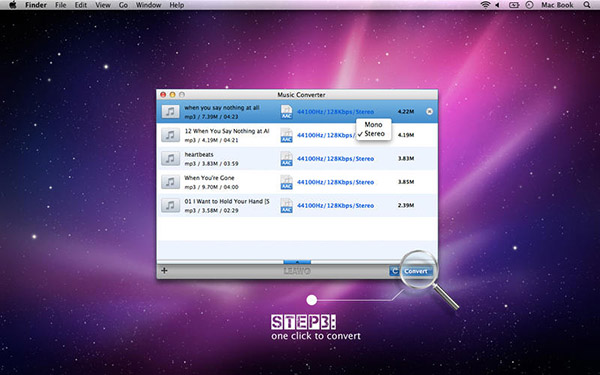The width and height of the screenshot is (600, 375).
Task: Click the LEAWO logo in the bottom bar
Action: coord(297,271)
